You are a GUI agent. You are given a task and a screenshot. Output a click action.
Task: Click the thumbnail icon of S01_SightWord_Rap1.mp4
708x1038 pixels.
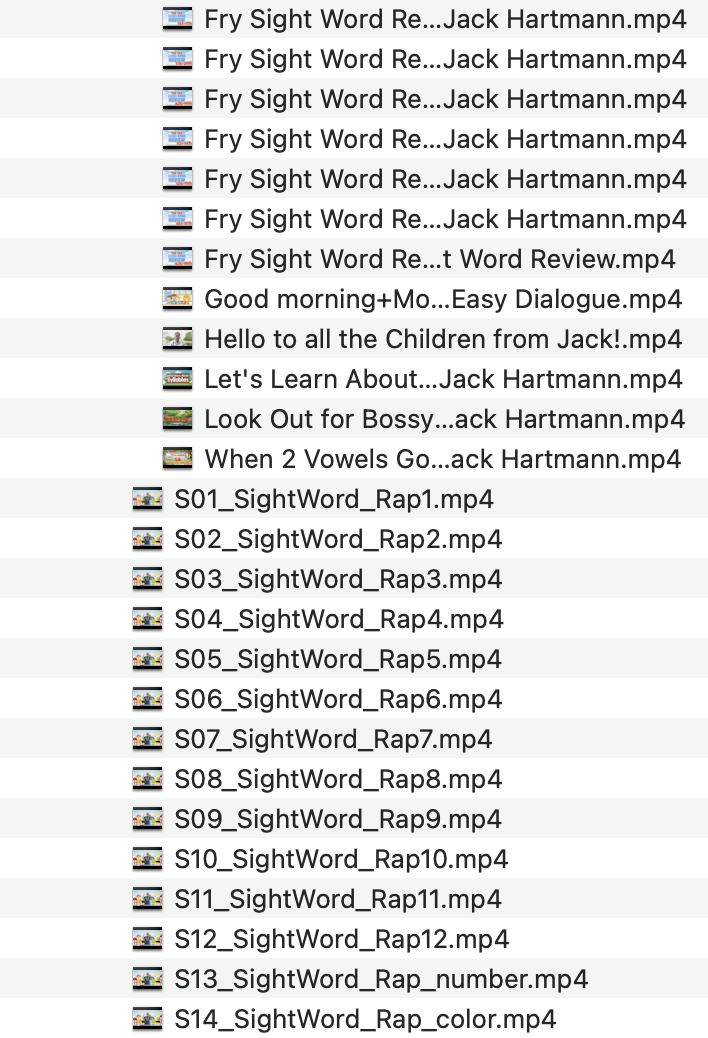tap(148, 499)
